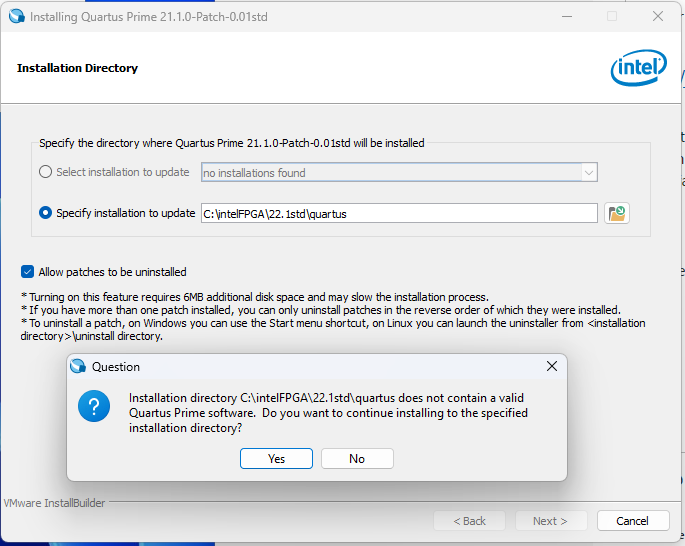Image resolution: width=685 pixels, height=546 pixels.
Task: Minimize the installer window
Action: (567, 17)
